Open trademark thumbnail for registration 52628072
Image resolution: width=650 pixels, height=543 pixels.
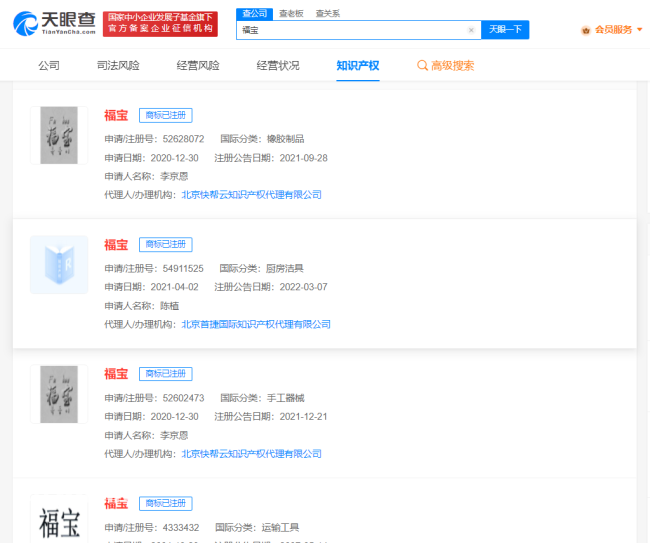pos(59,135)
